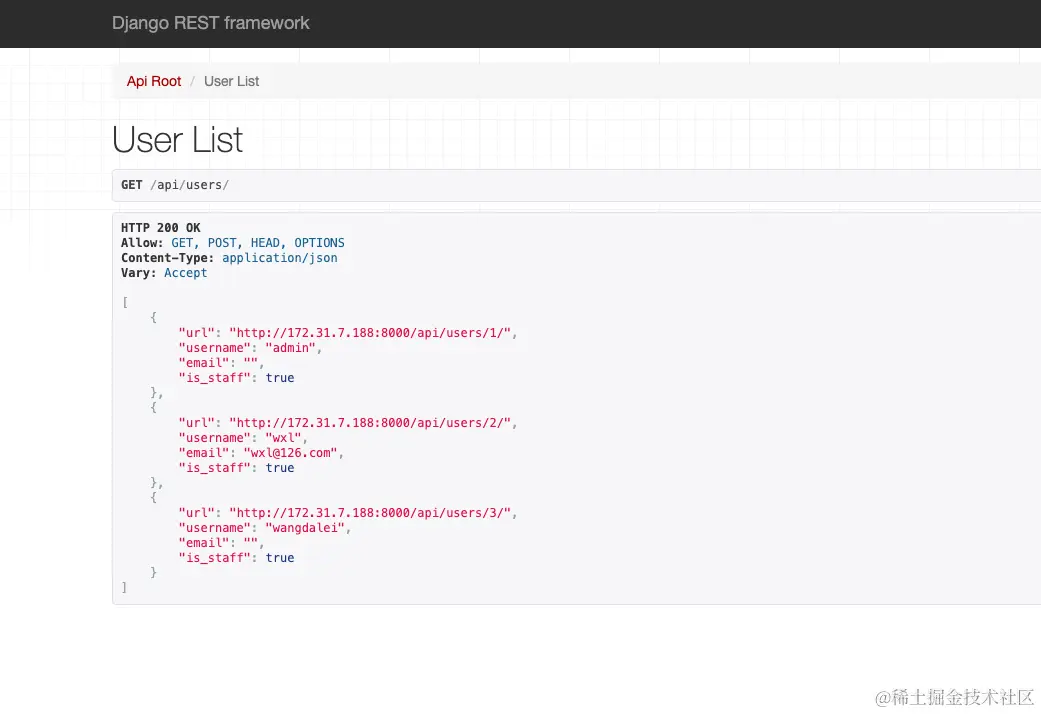Click the HTTP 200 OK status line
The height and width of the screenshot is (714, 1041).
(x=161, y=228)
